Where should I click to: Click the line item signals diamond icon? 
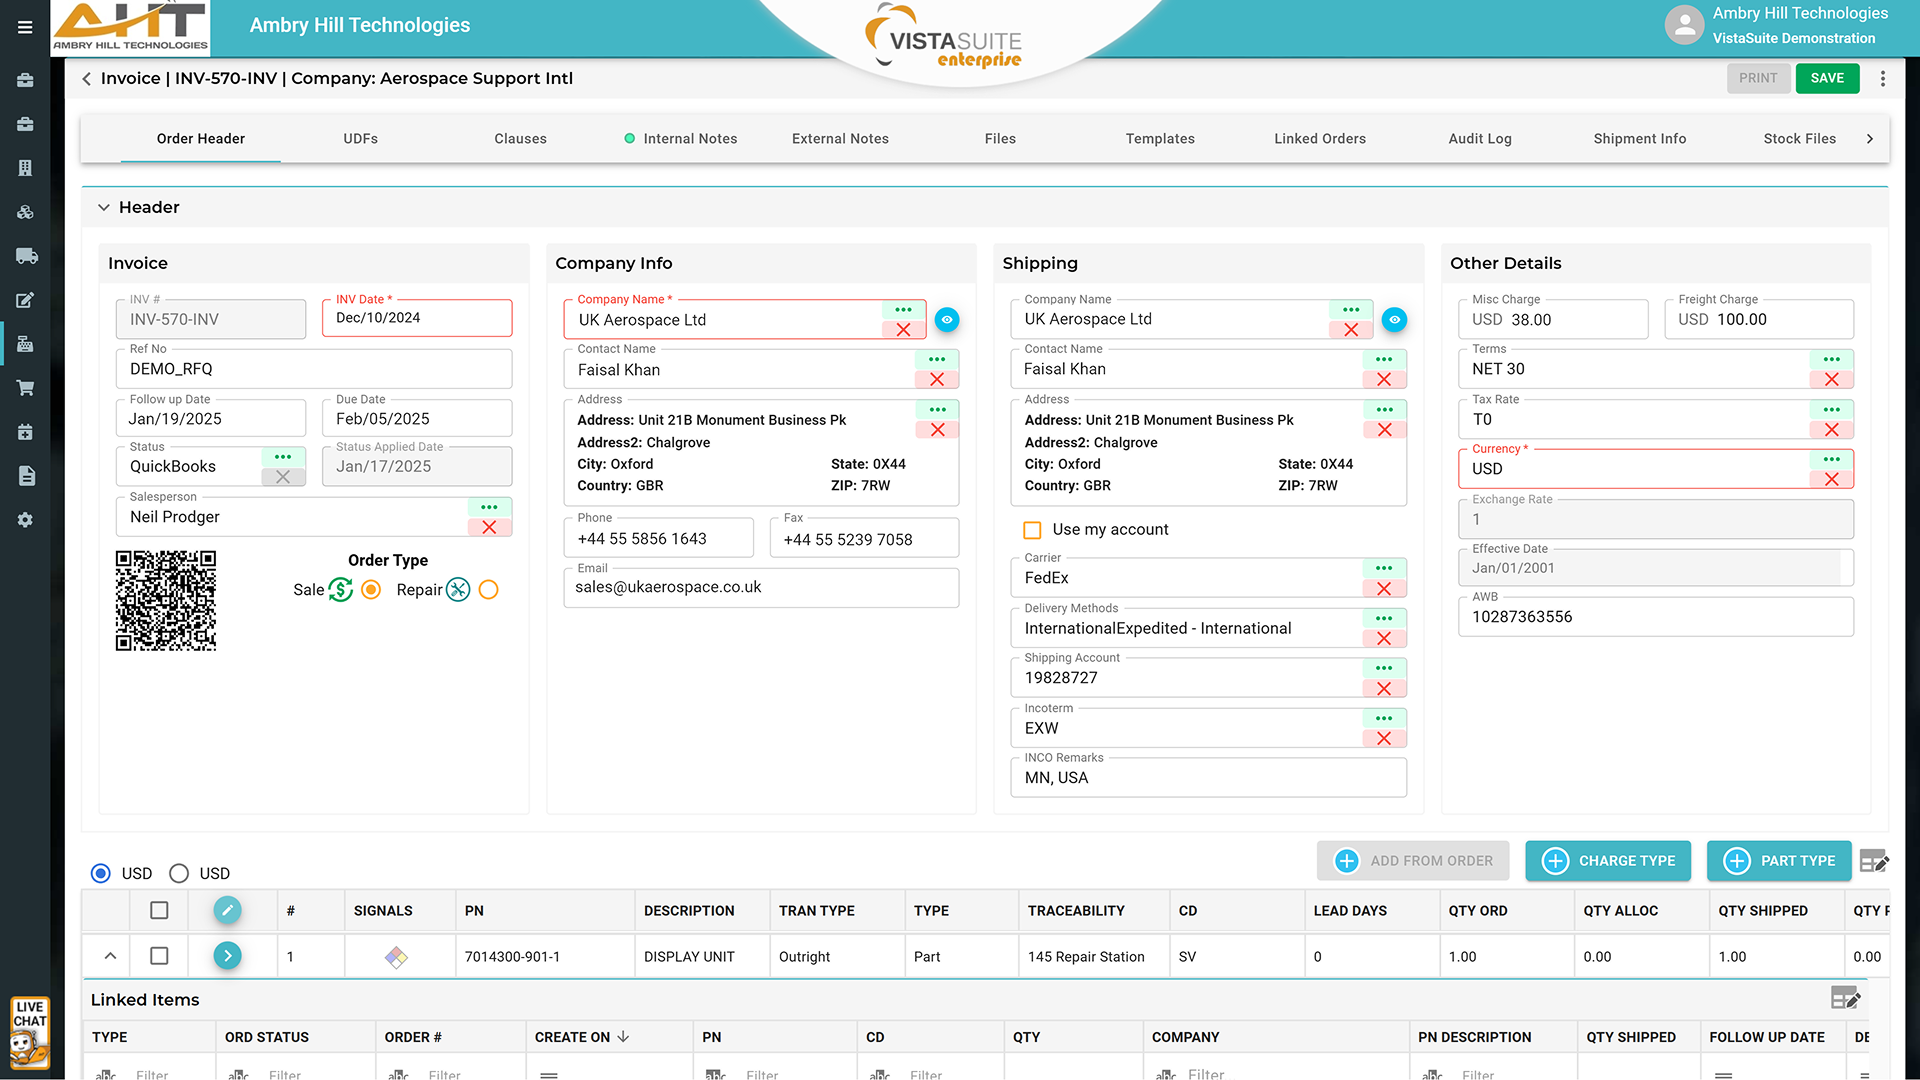point(396,957)
